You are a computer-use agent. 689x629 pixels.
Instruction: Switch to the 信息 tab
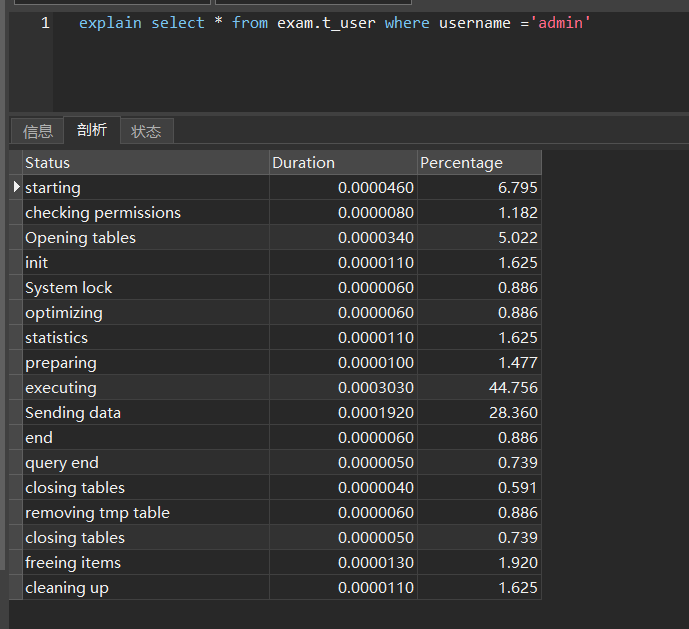coord(38,131)
